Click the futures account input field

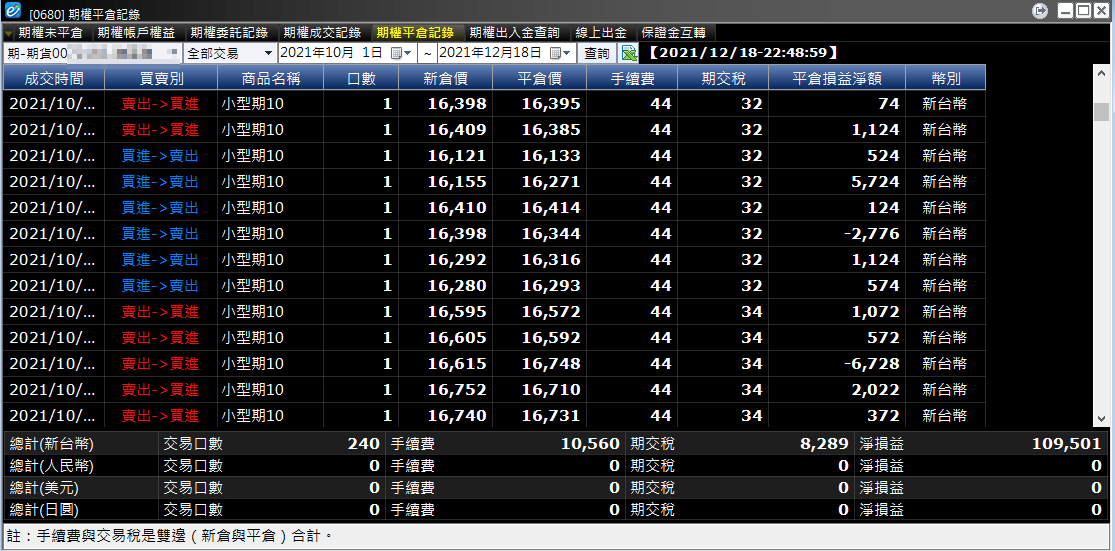pos(92,53)
